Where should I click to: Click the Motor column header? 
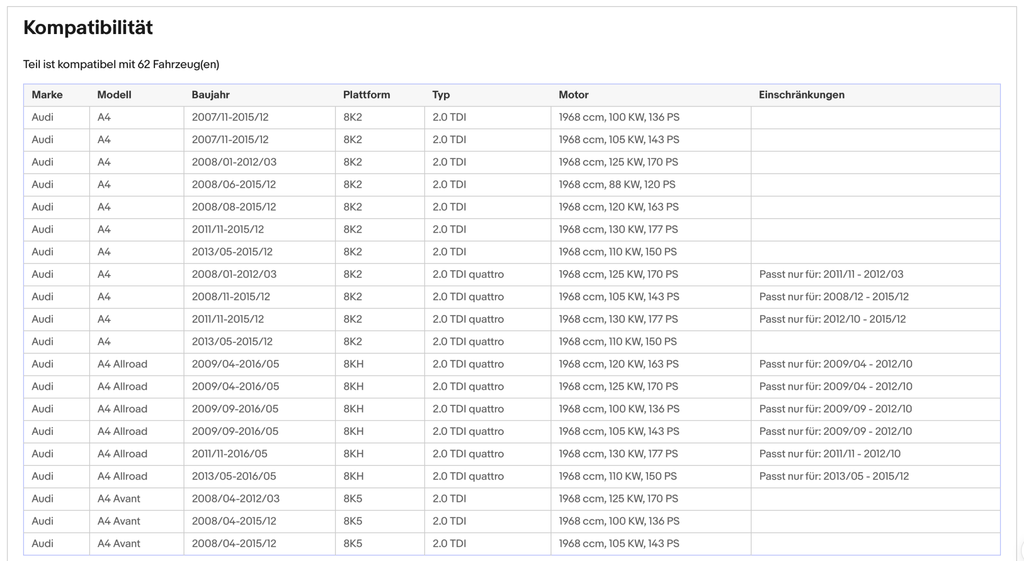573,95
